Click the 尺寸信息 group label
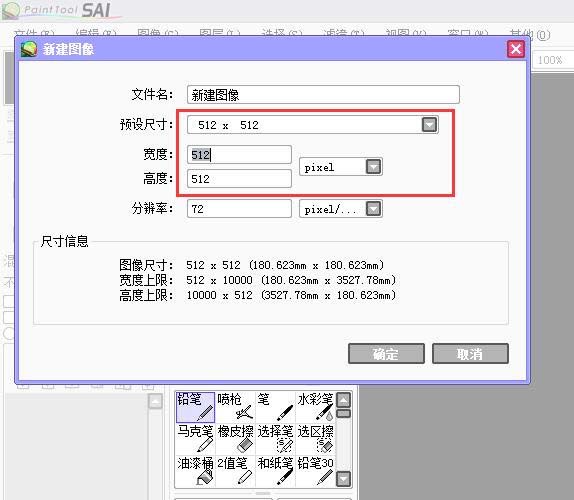This screenshot has height=500, width=574. 64,241
